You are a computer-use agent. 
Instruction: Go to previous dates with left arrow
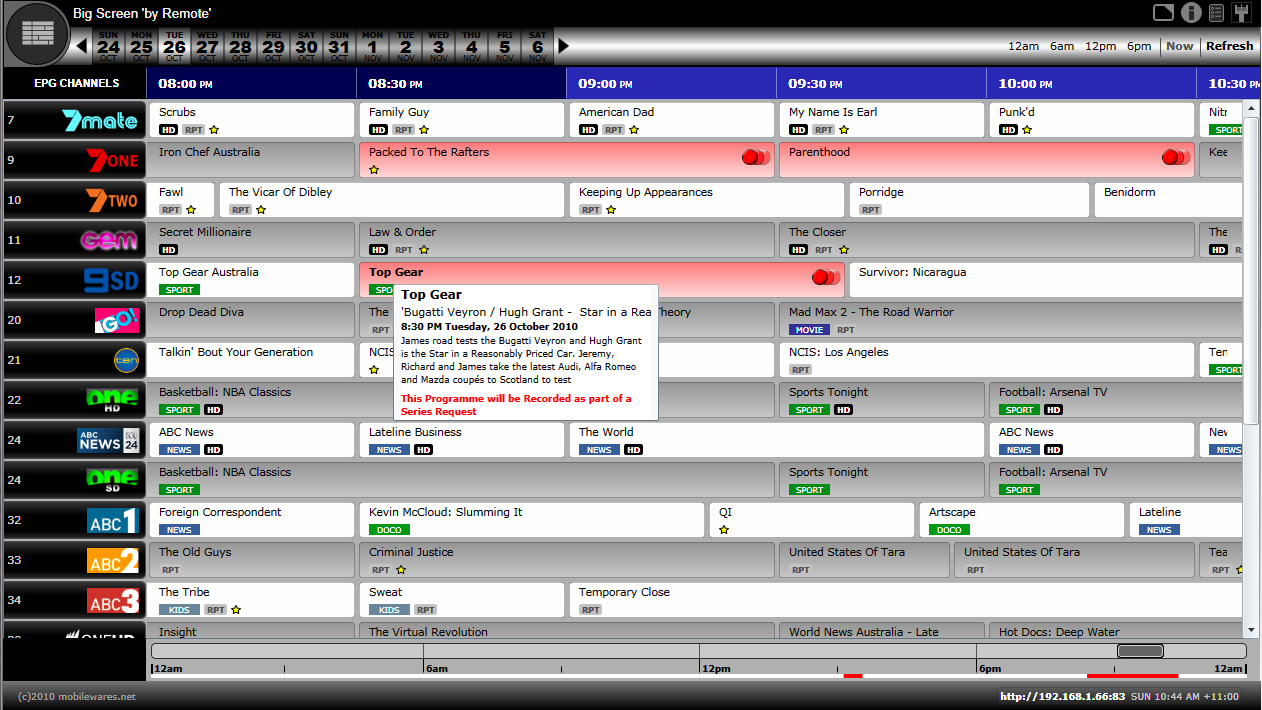click(81, 46)
